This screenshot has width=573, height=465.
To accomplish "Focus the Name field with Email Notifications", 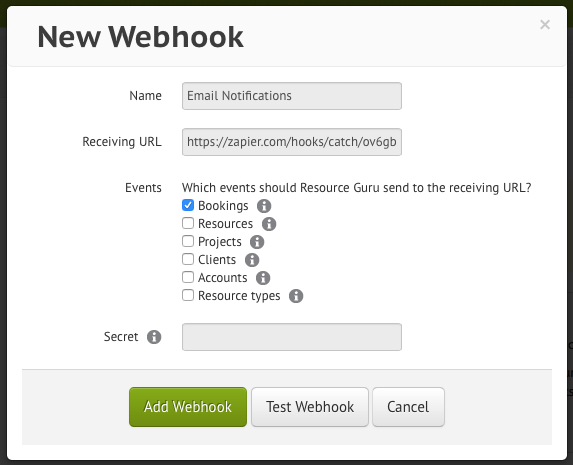I will coord(292,96).
